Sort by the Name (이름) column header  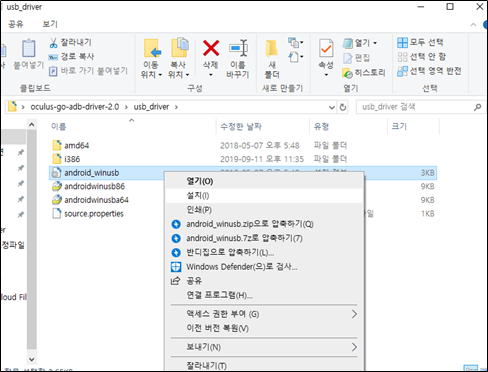(x=59, y=127)
